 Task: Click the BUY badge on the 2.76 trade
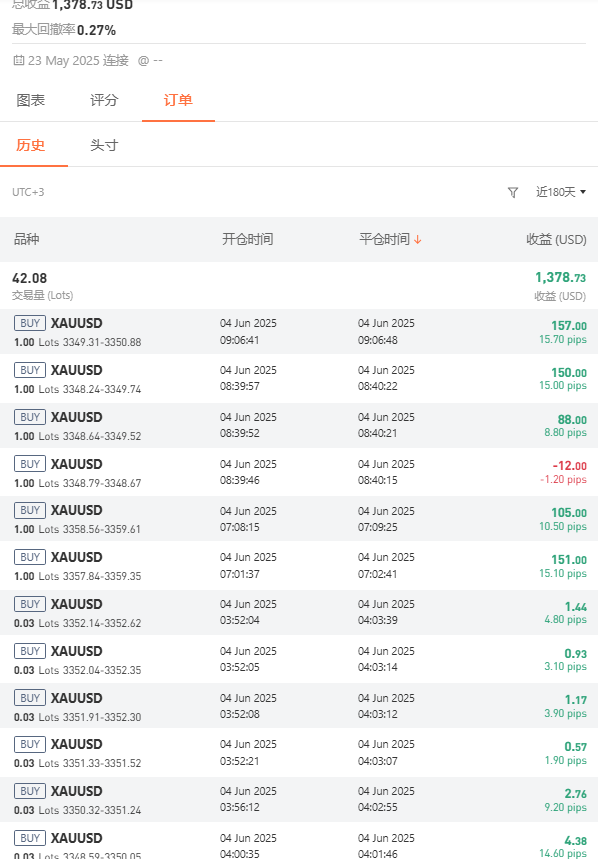tap(30, 791)
